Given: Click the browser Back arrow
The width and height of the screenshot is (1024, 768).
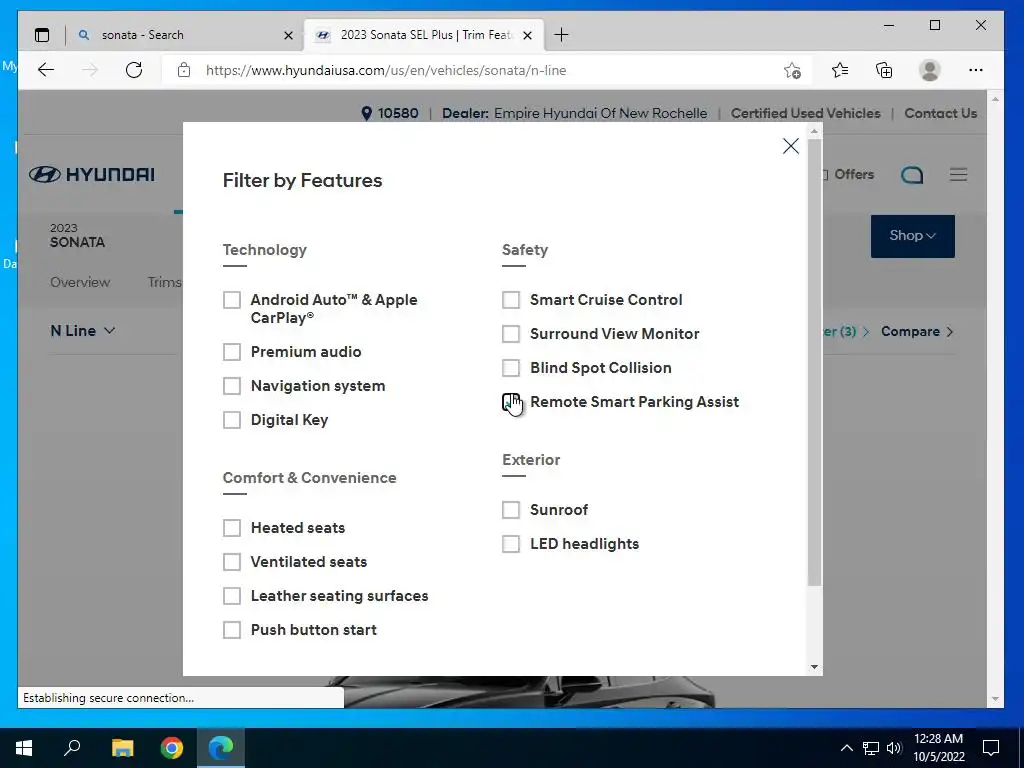Looking at the screenshot, I should [x=46, y=70].
